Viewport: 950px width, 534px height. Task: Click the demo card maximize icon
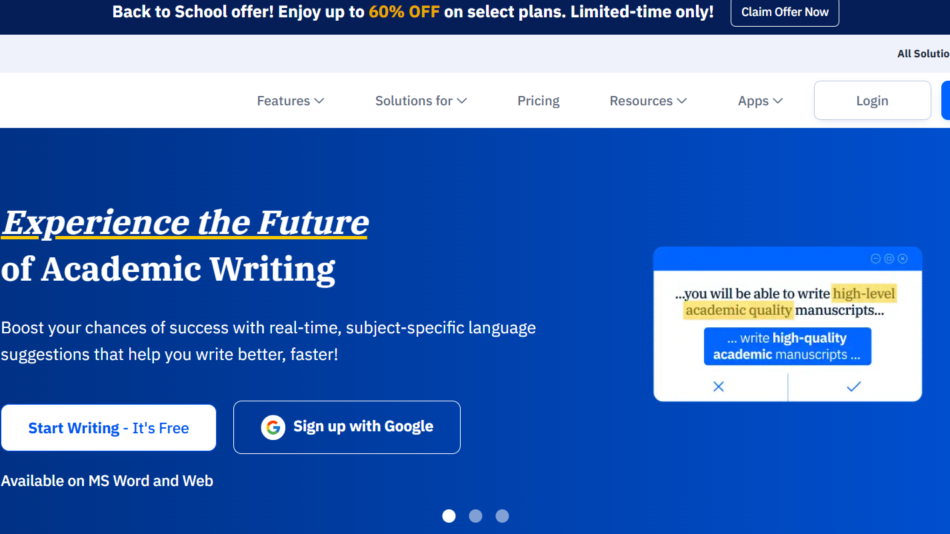[889, 259]
